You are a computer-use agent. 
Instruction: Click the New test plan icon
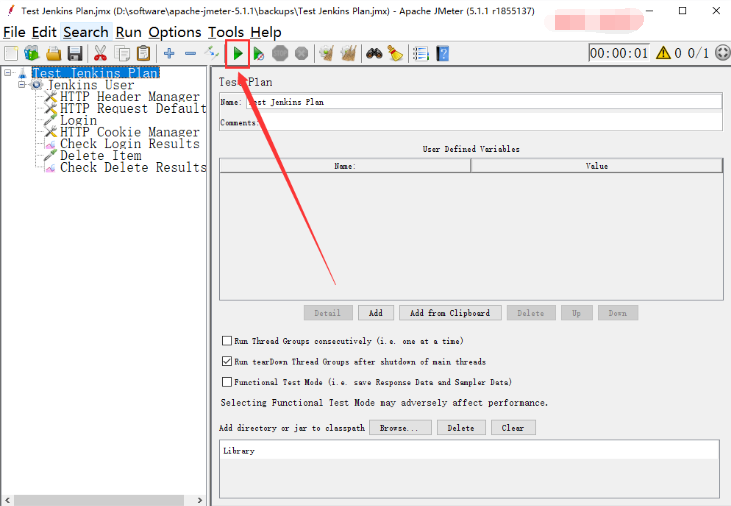(11, 54)
